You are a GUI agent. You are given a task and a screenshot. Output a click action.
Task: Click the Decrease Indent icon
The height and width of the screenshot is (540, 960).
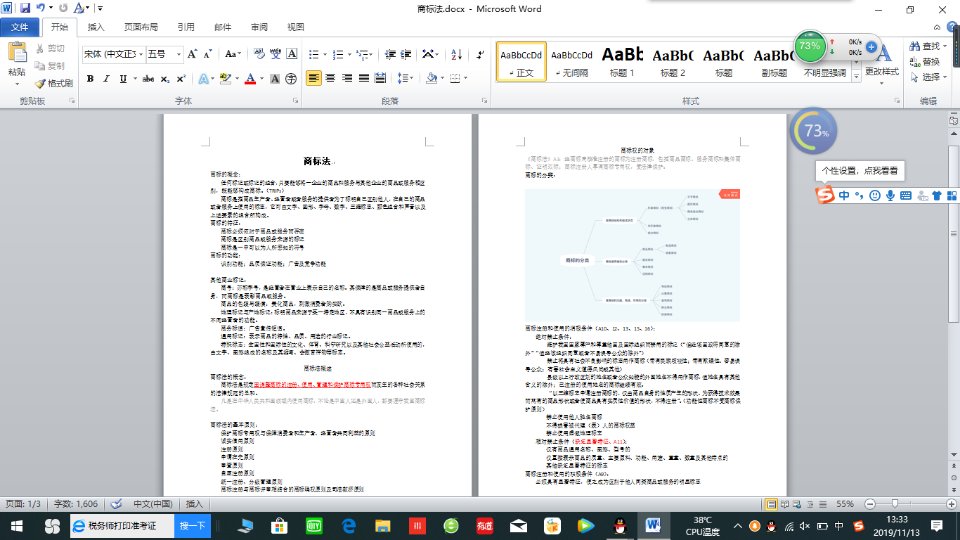point(390,54)
